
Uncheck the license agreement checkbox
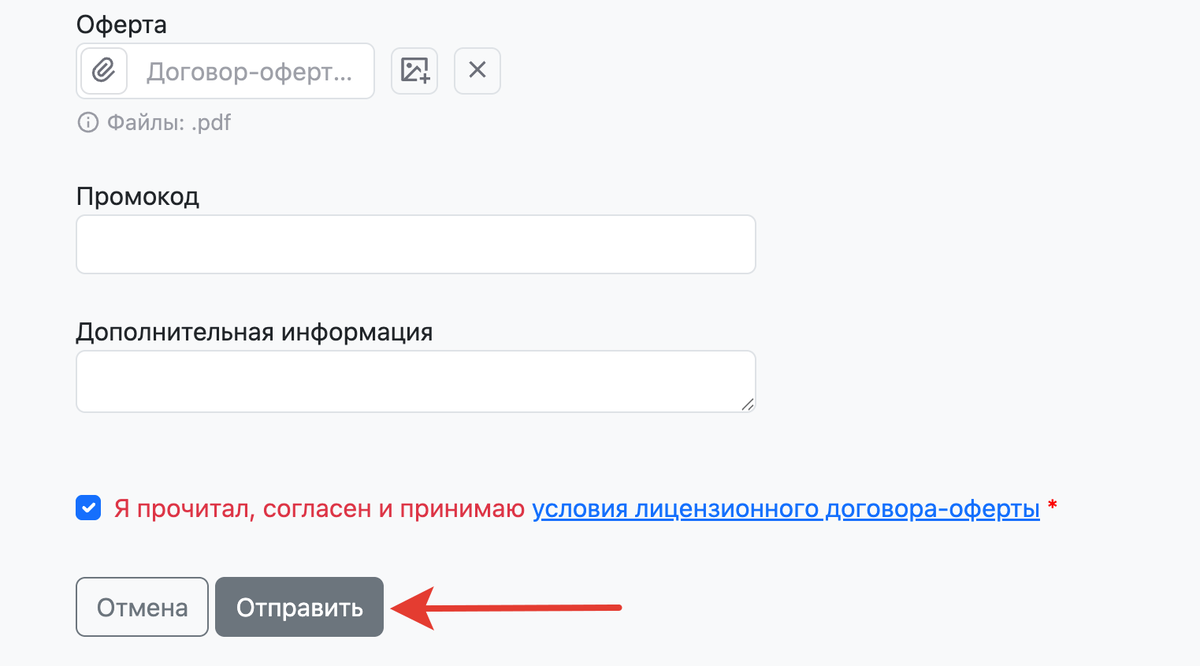(x=88, y=509)
